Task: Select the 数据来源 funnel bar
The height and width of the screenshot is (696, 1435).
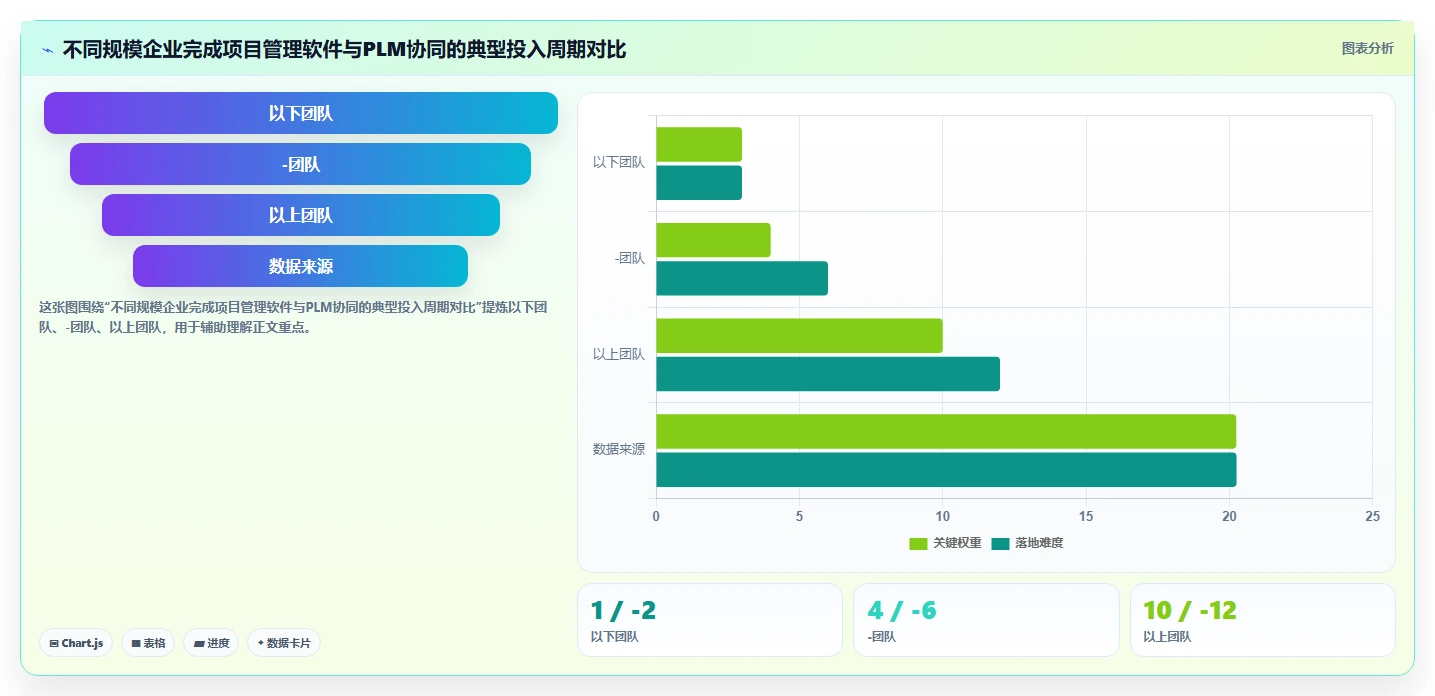Action: (301, 266)
